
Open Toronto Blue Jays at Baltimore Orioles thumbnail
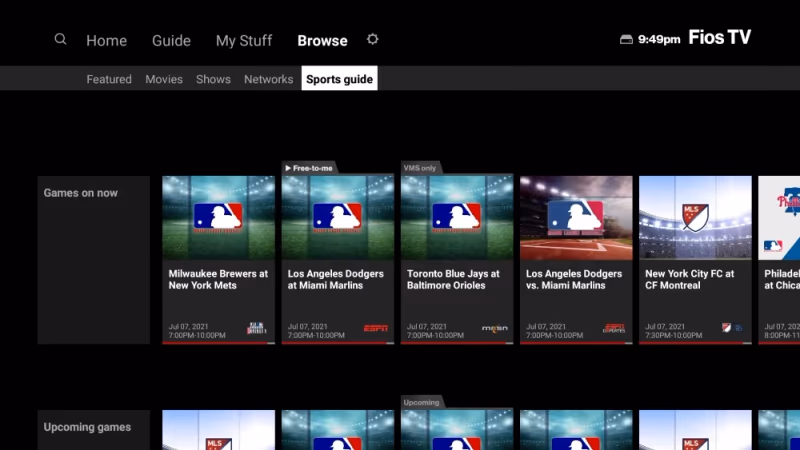click(x=457, y=218)
